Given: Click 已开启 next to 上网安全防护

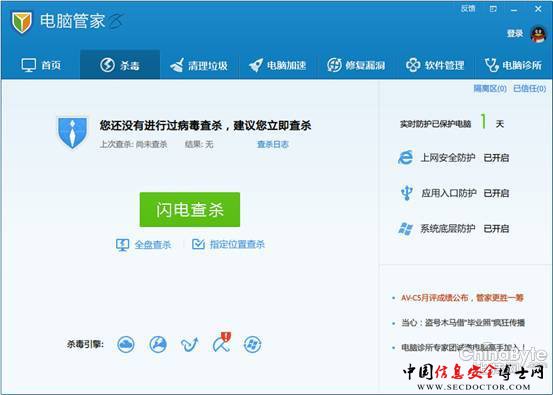Looking at the screenshot, I should [x=496, y=158].
